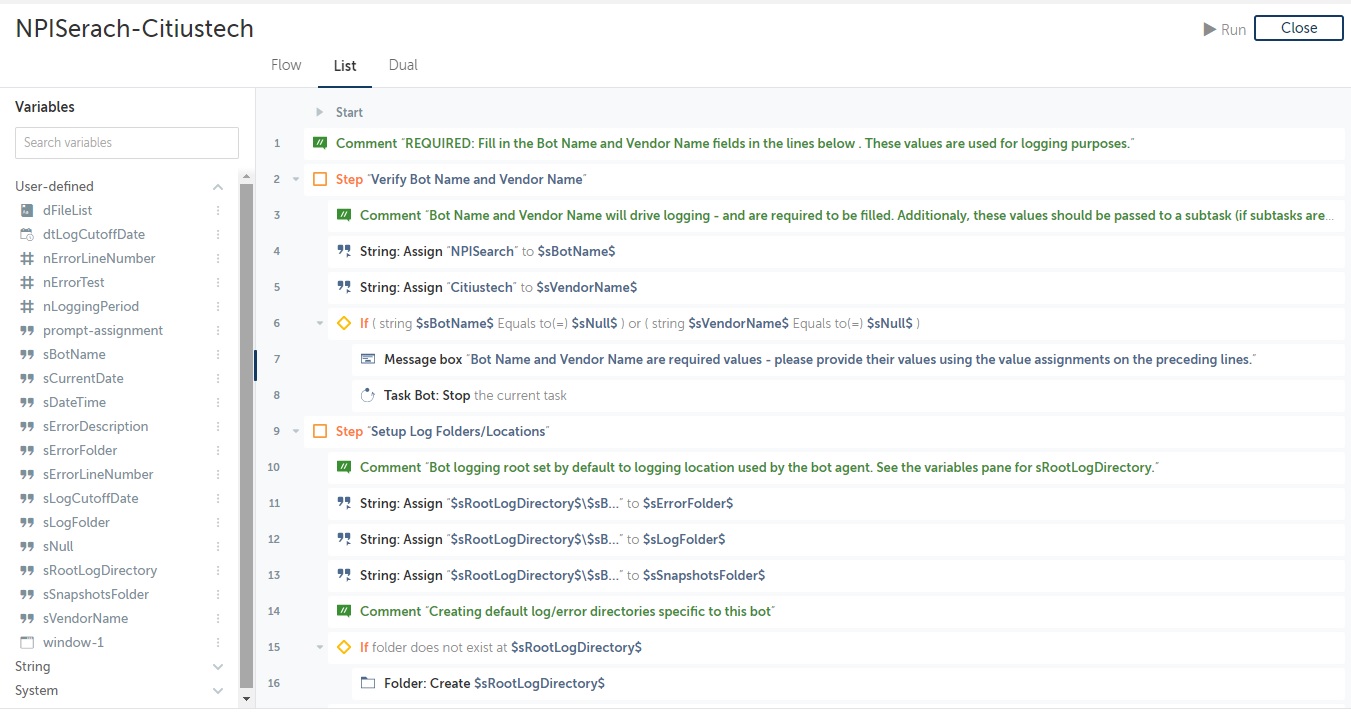This screenshot has height=720, width=1351.
Task: Click the dFileList variable icon
Action: click(27, 210)
